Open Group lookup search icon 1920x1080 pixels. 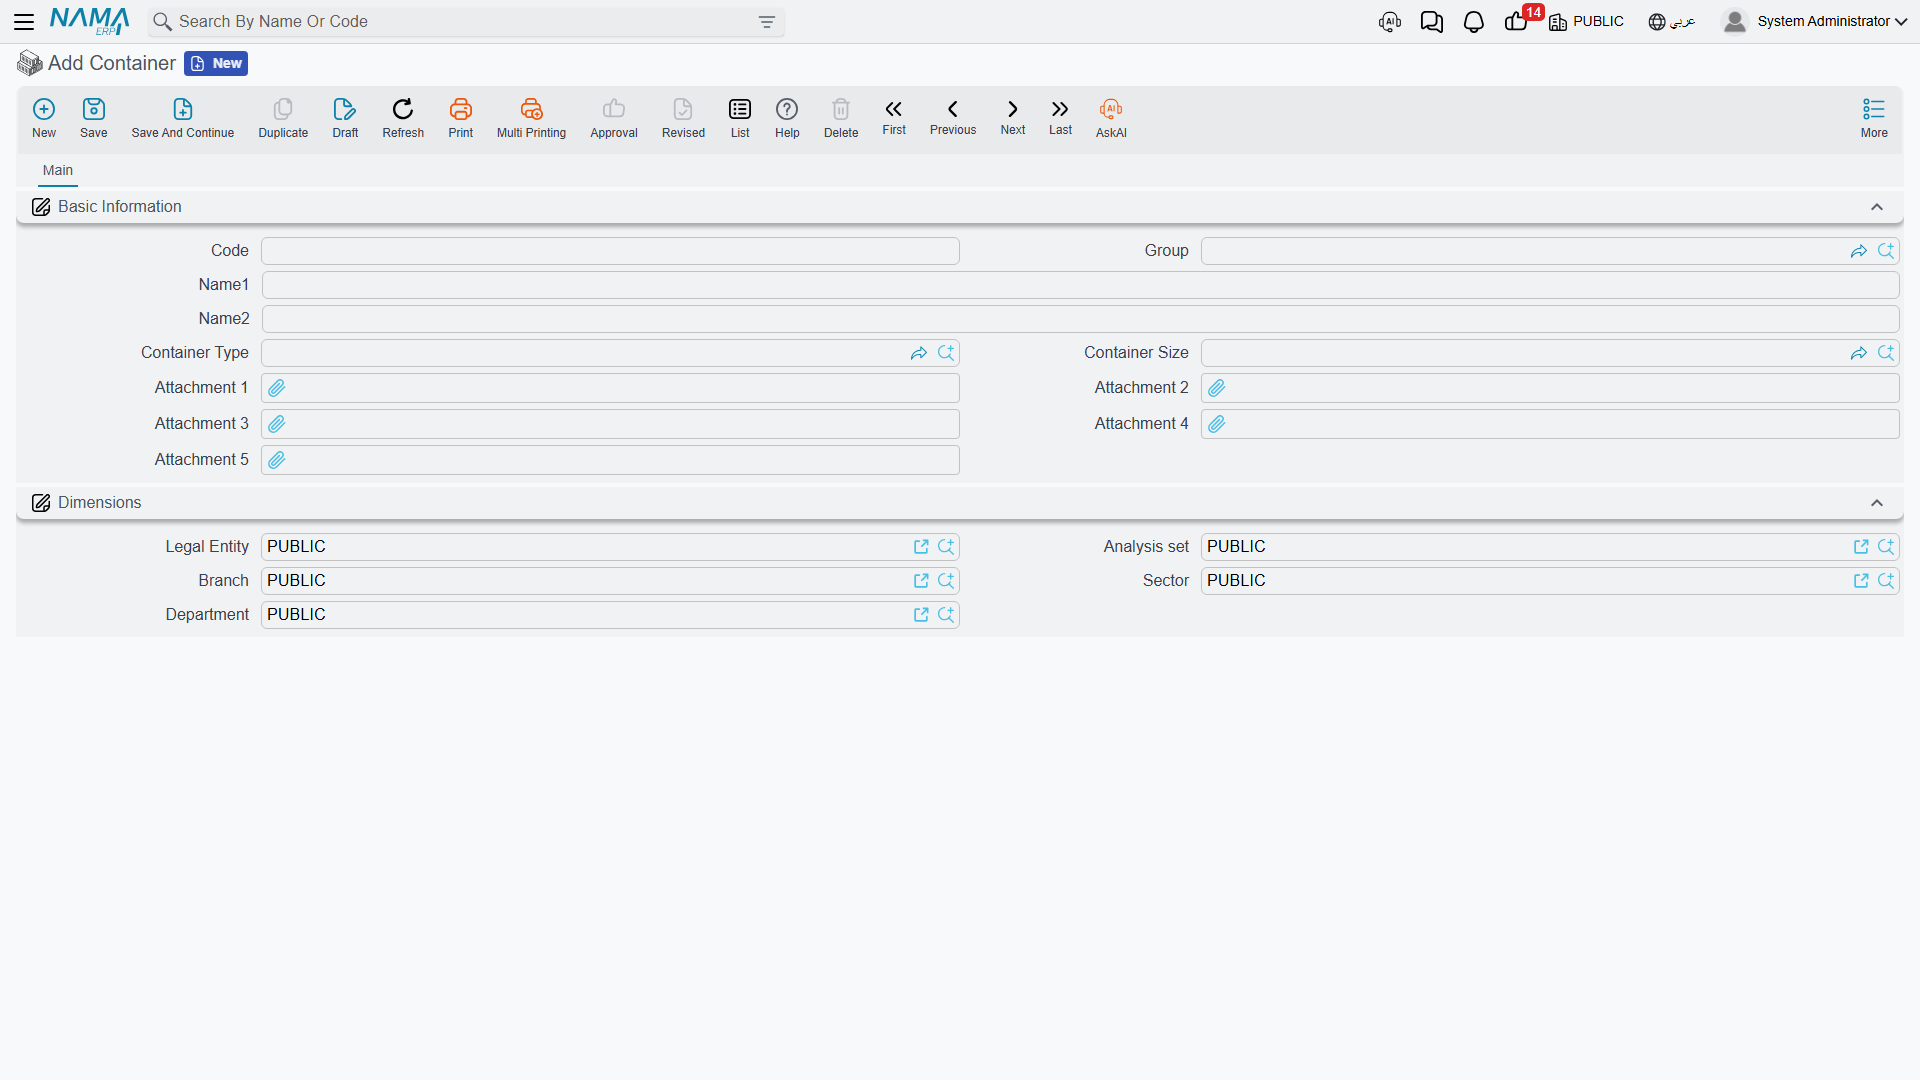(1886, 251)
